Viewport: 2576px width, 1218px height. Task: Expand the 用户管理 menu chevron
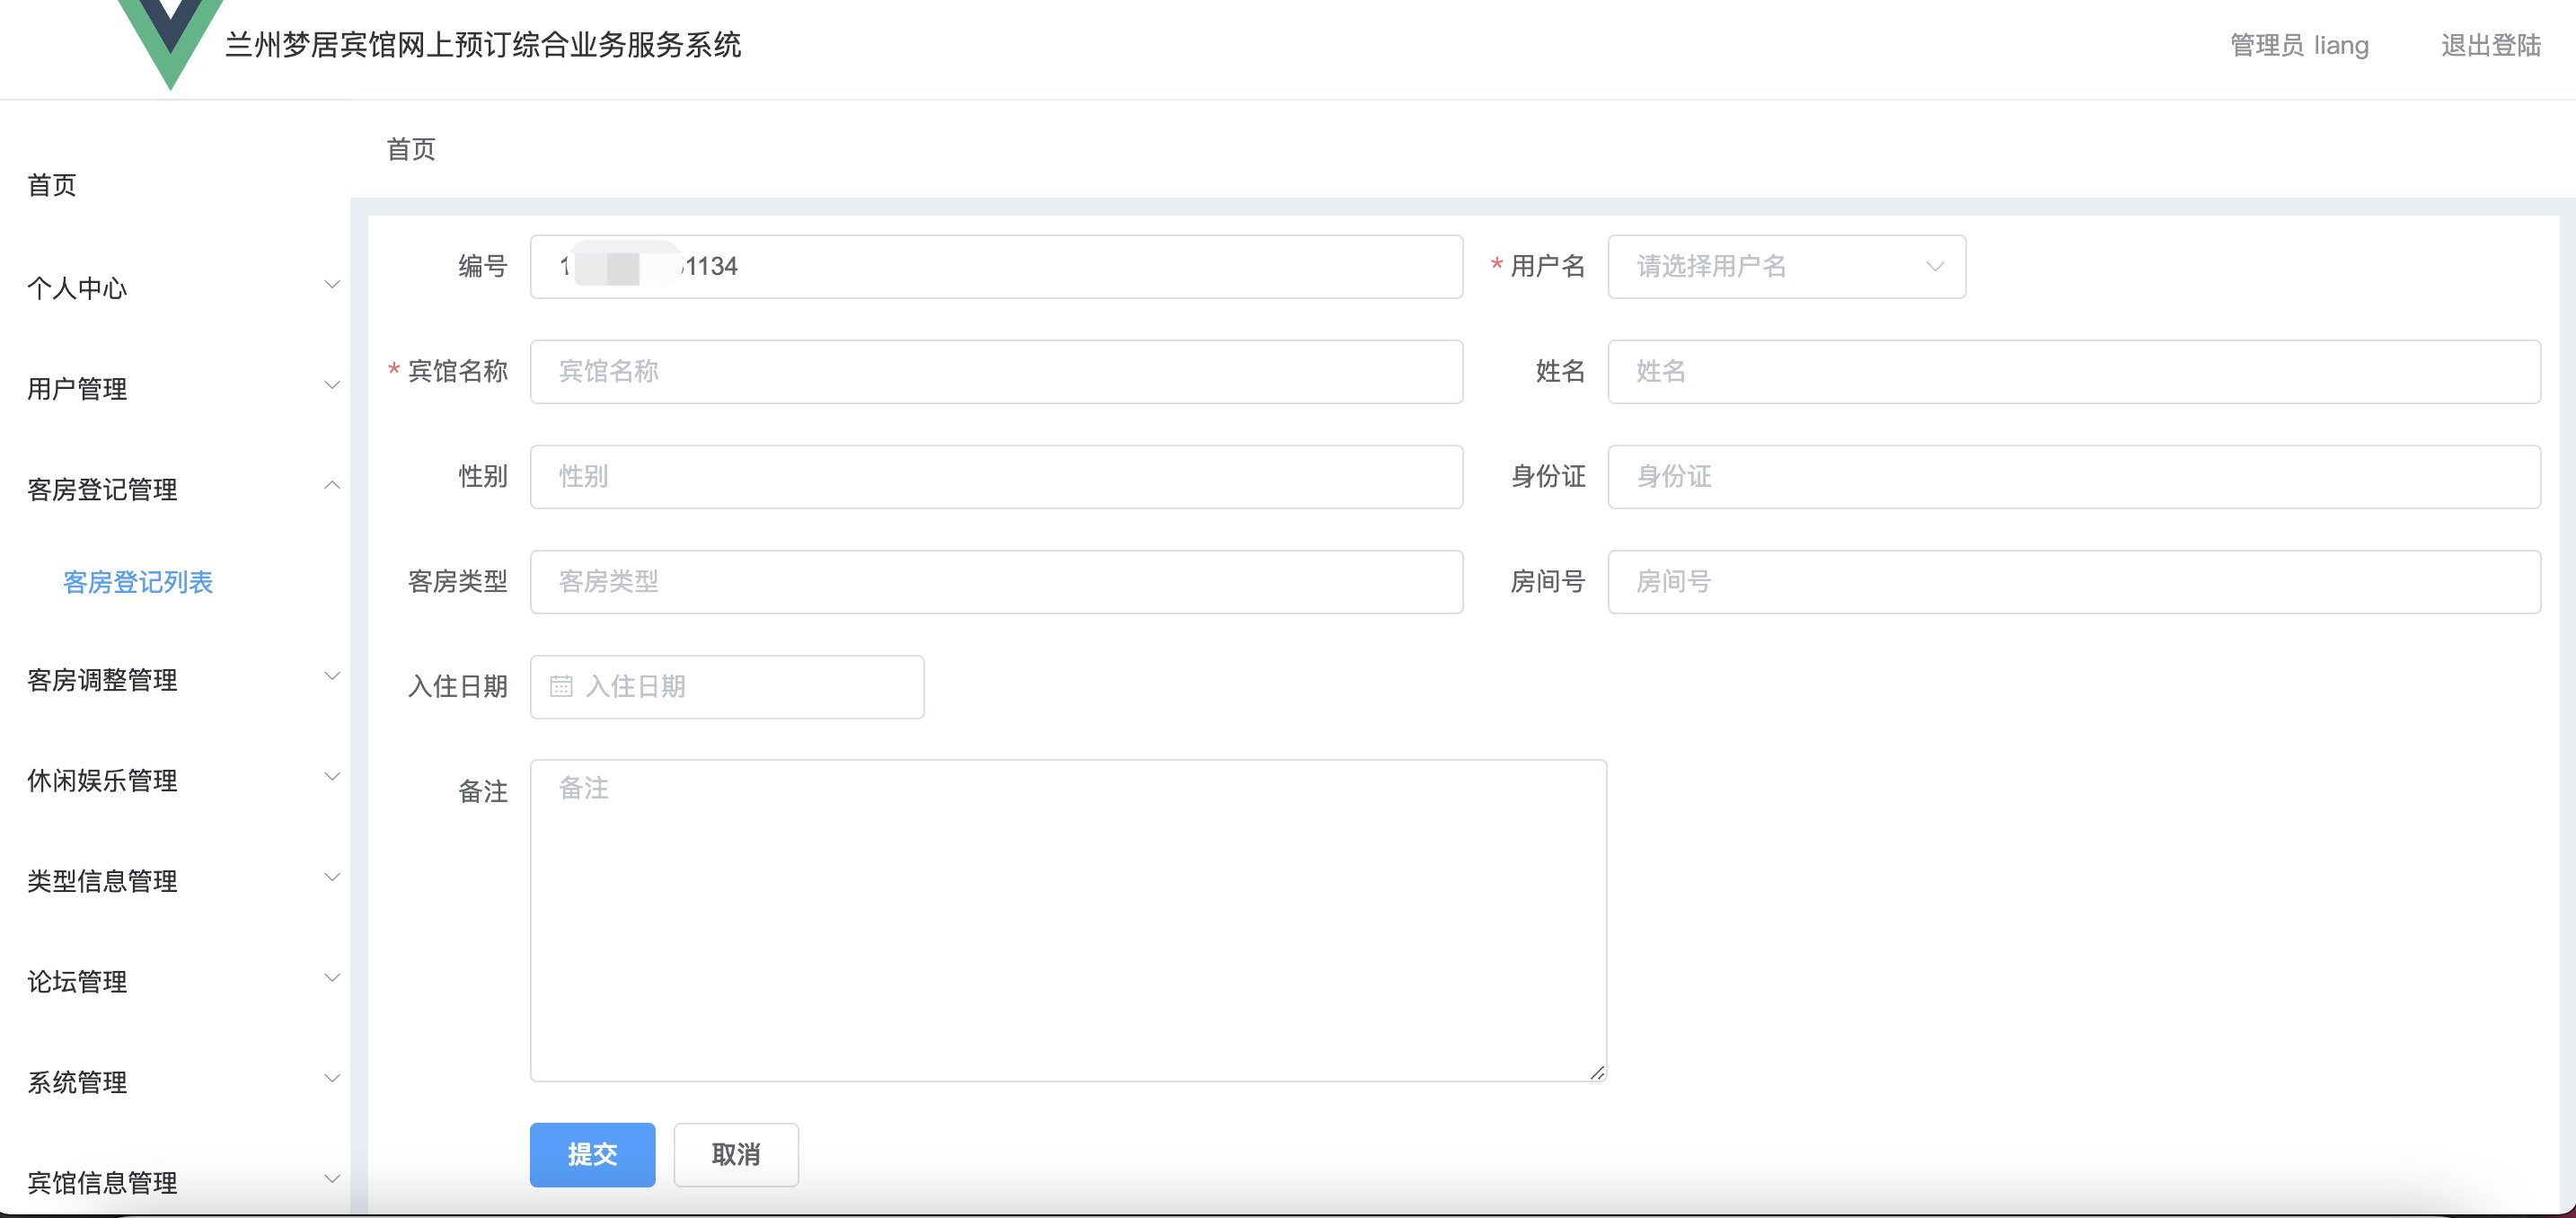pos(332,386)
